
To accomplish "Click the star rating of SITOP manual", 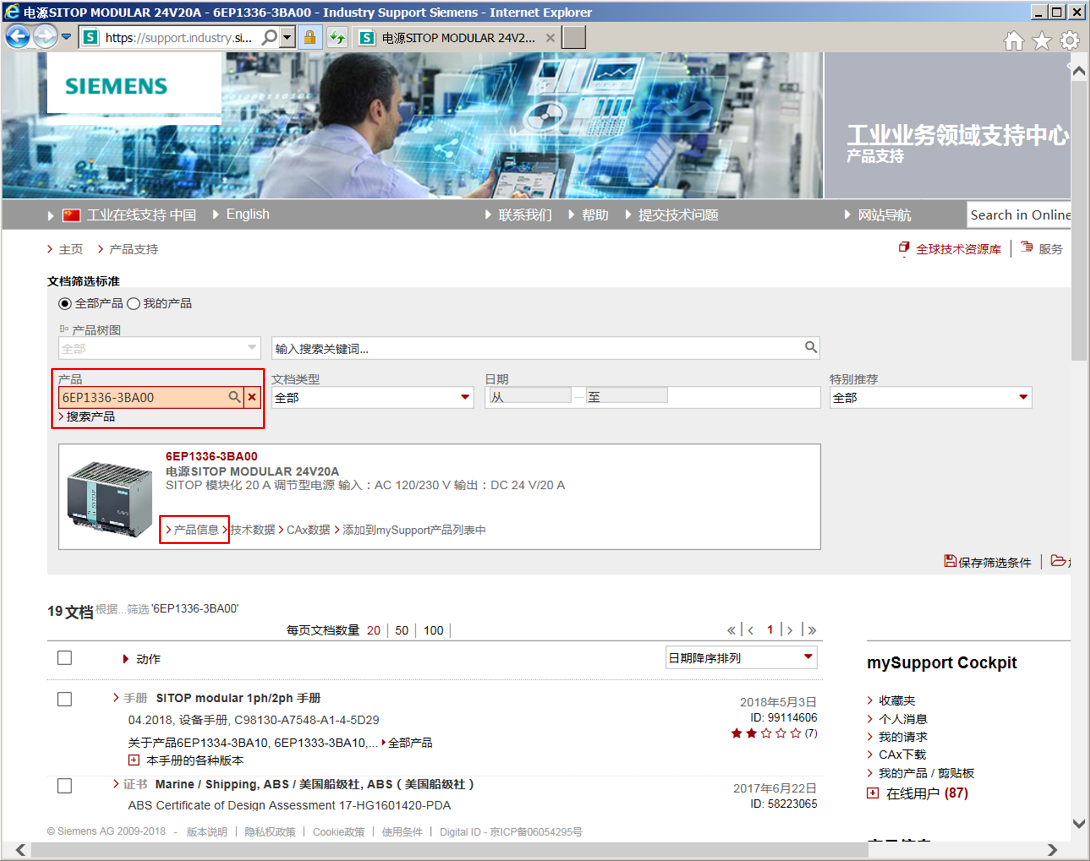I will click(765, 733).
